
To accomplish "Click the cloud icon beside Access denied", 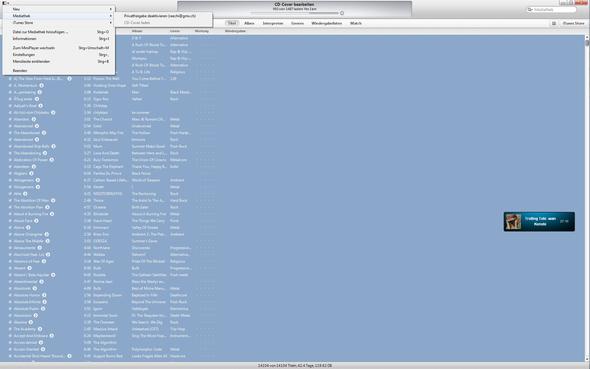I will coord(41,343).
